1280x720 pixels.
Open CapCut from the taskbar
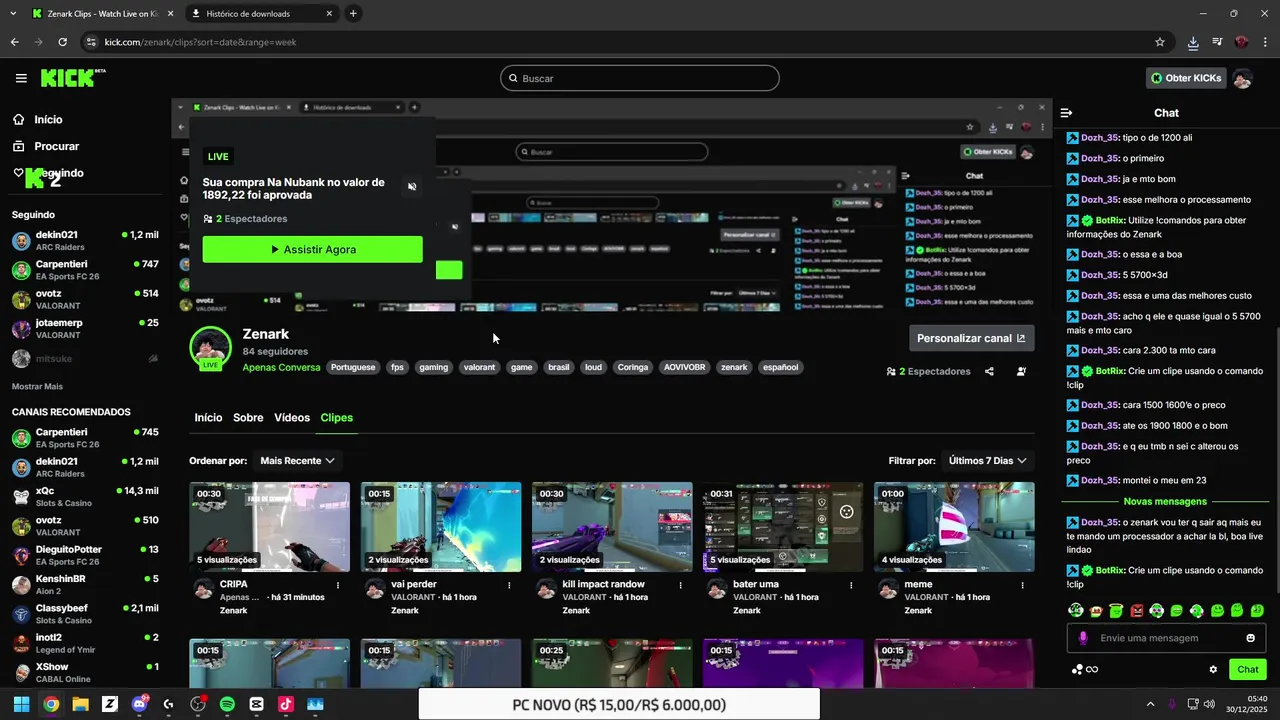click(256, 704)
